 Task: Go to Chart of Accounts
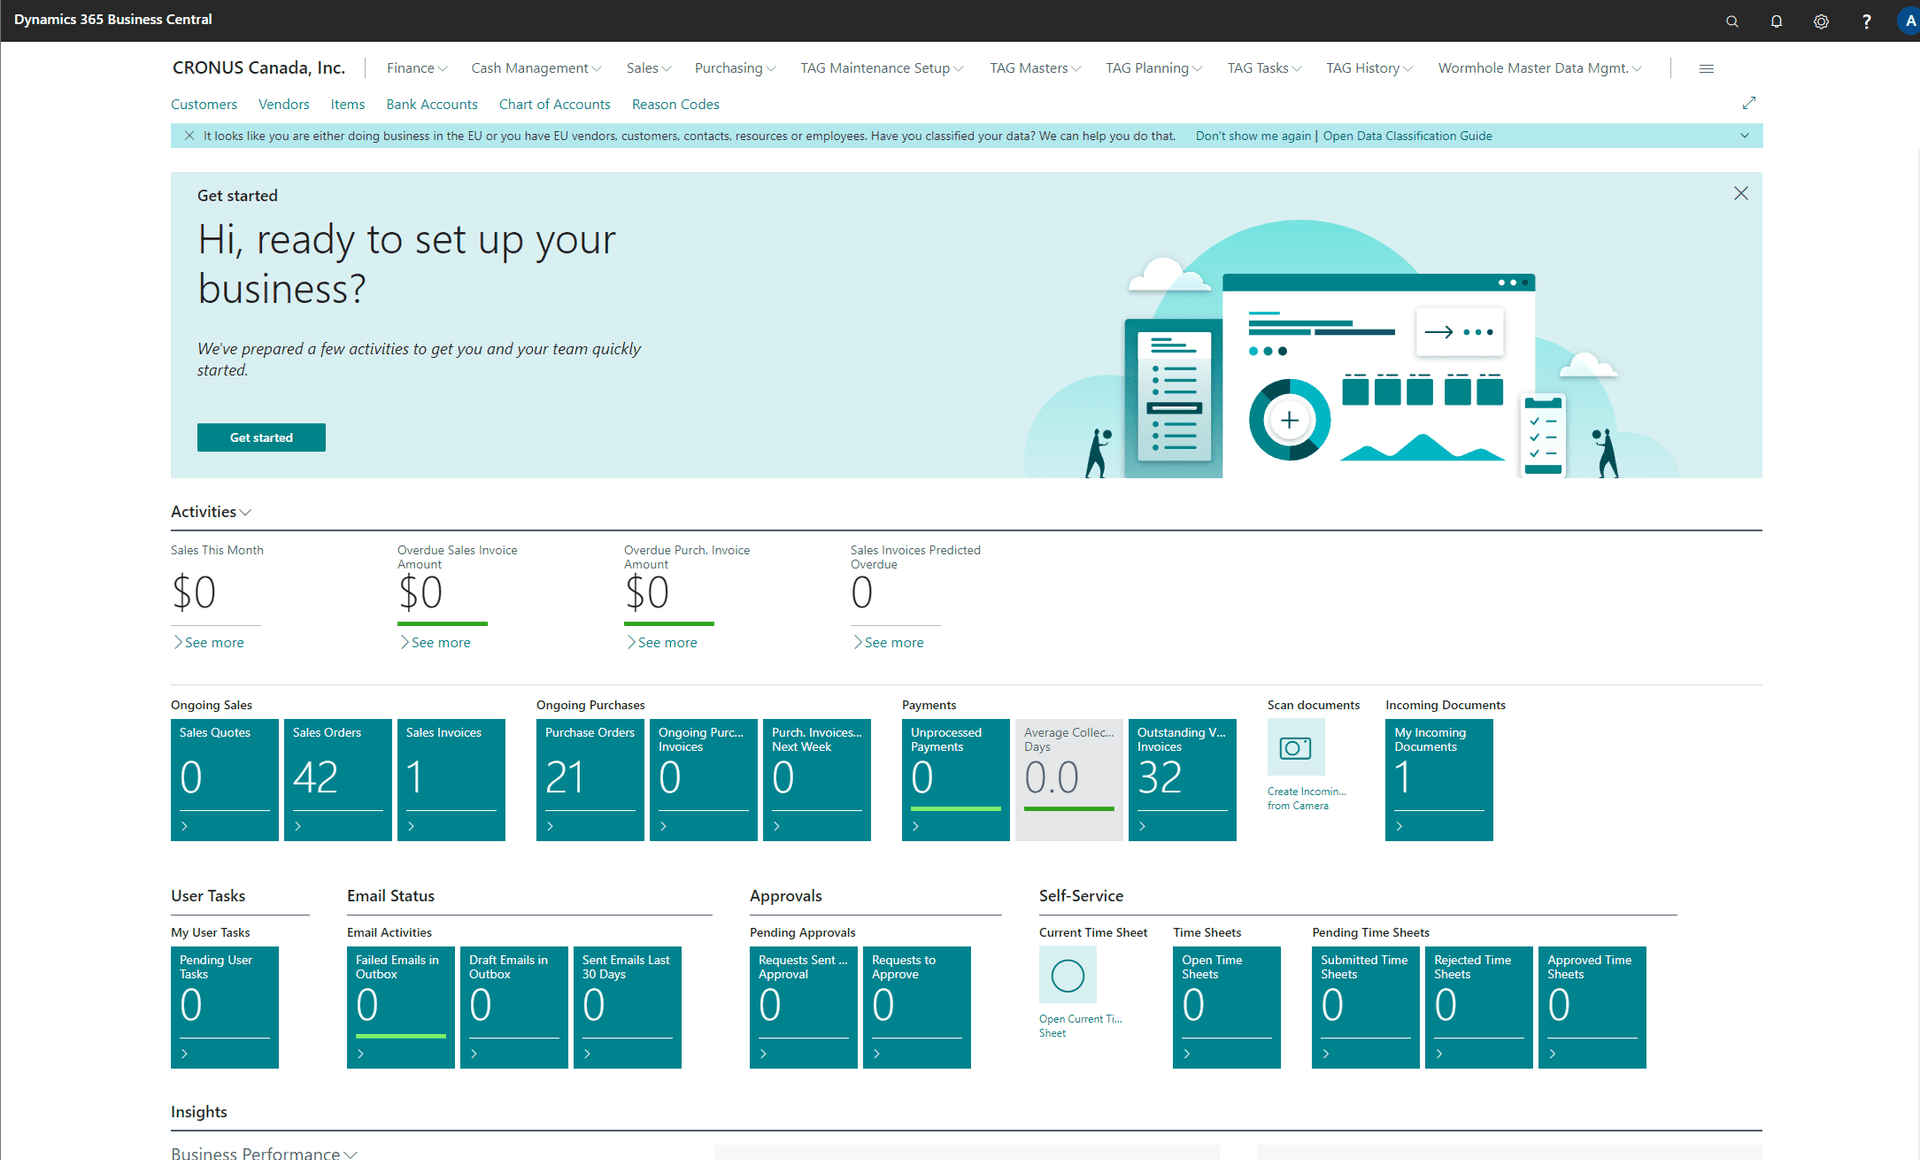(x=554, y=104)
